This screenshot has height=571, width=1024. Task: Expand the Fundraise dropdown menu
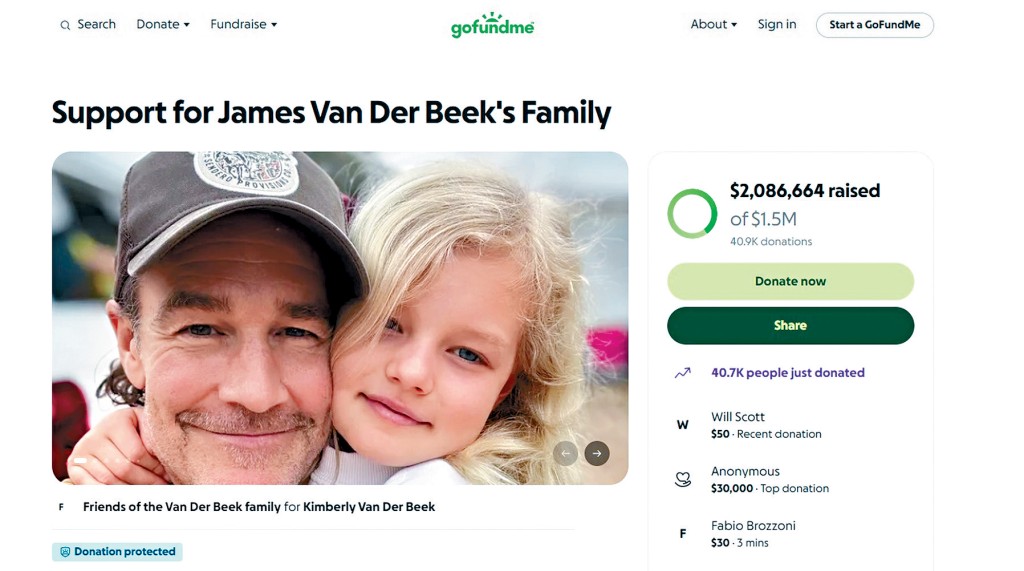point(244,25)
